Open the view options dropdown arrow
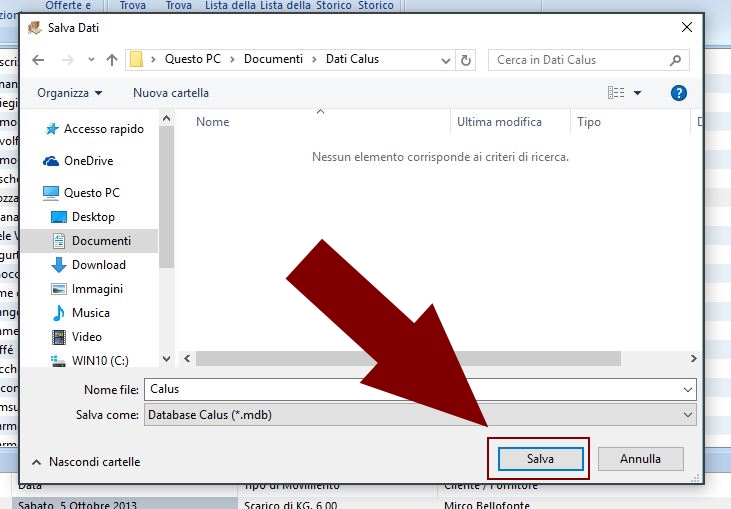The height and width of the screenshot is (509, 731). pos(637,93)
